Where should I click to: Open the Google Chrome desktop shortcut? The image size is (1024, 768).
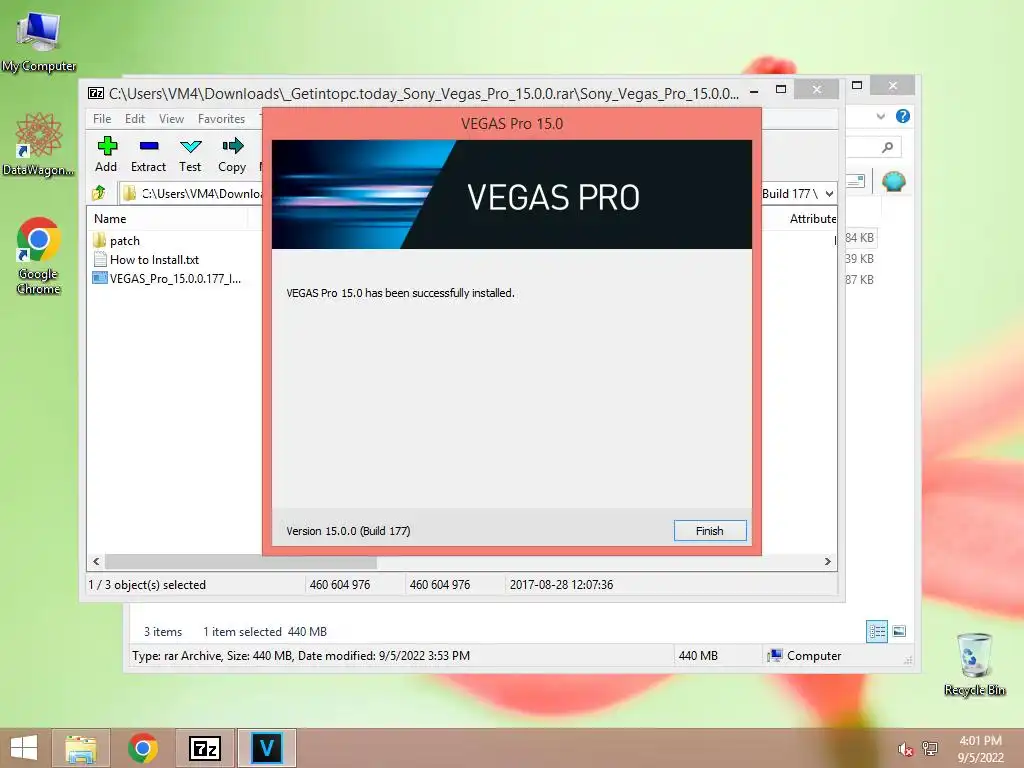(39, 255)
